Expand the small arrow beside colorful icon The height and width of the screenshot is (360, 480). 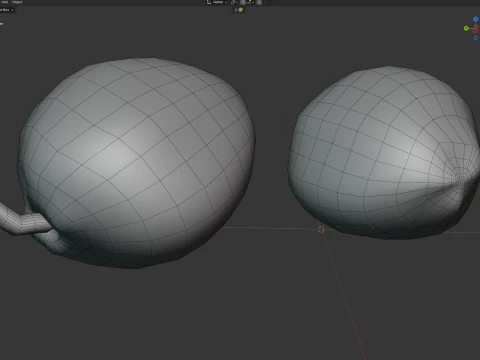pos(236,10)
